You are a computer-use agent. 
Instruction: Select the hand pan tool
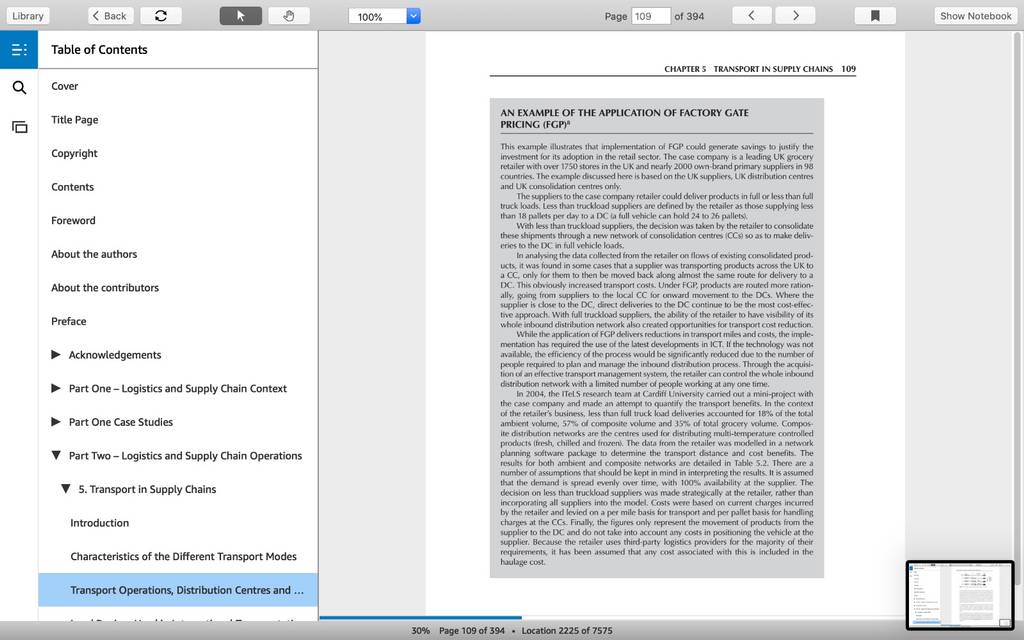[x=289, y=16]
